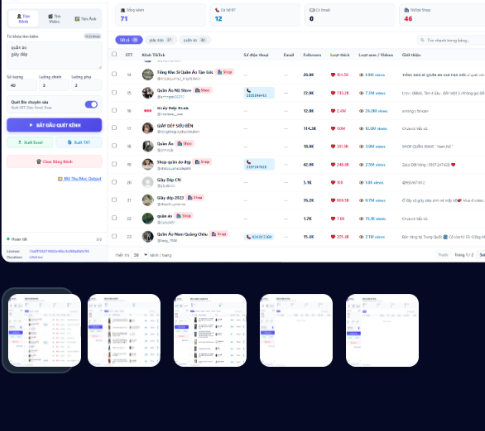Click the Shop badge beside Shop quần áo đẹp

tap(202, 162)
